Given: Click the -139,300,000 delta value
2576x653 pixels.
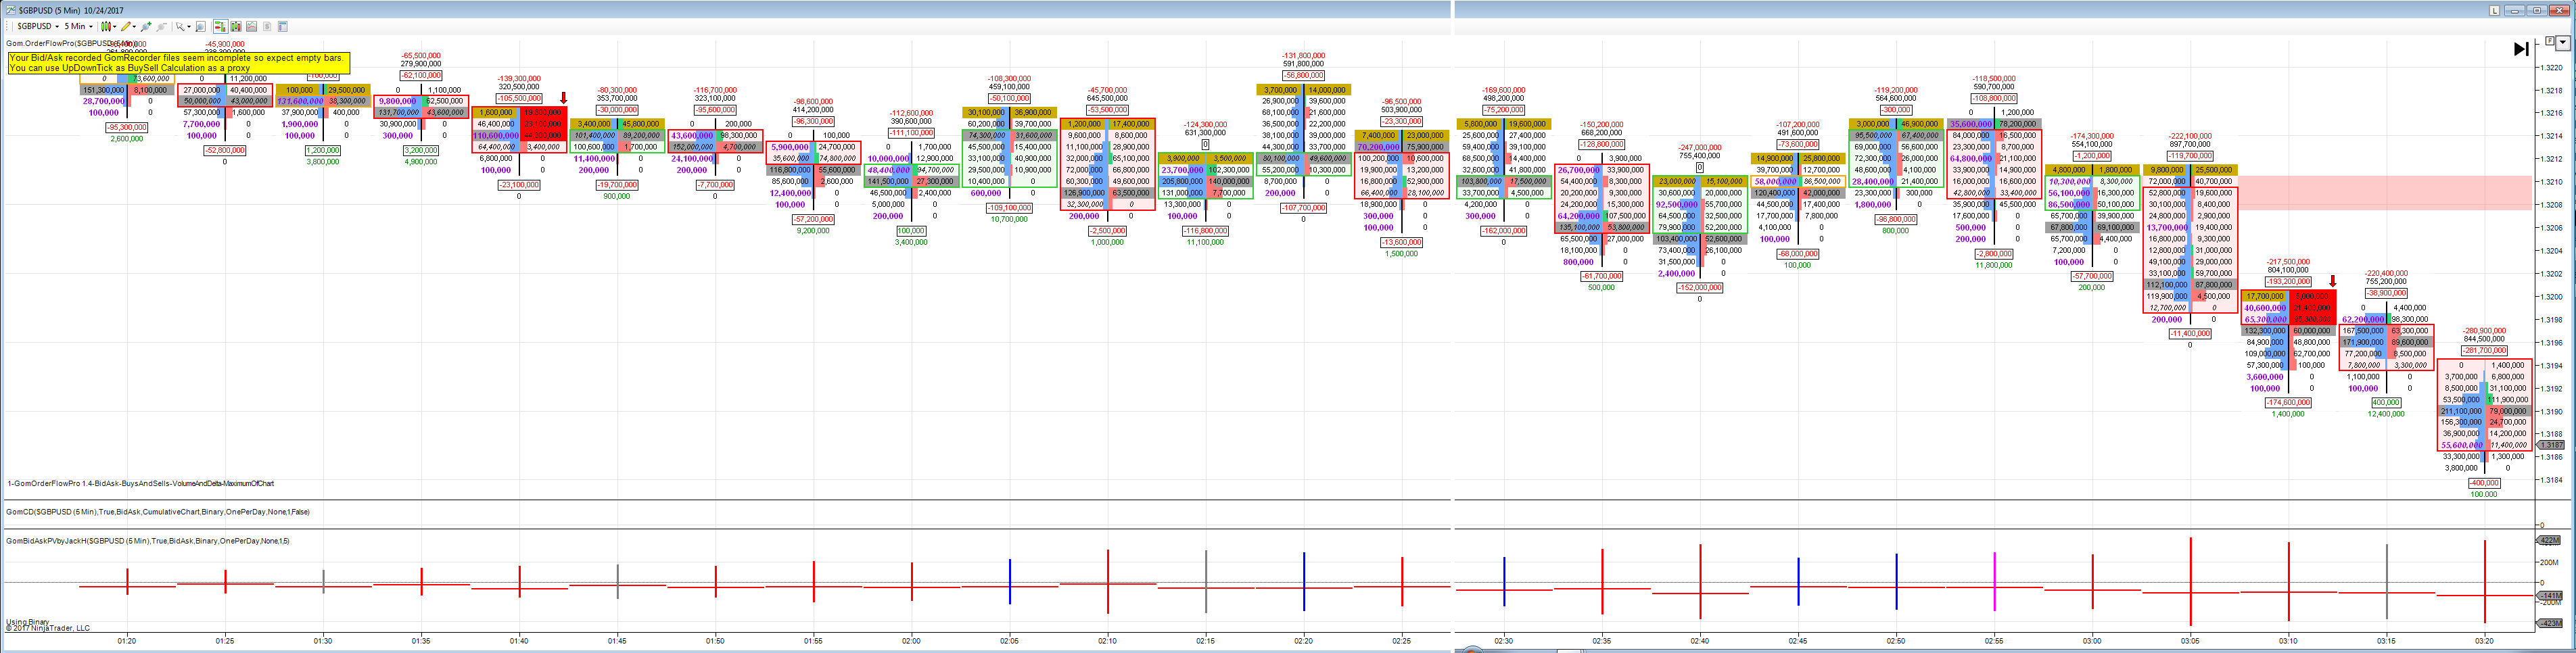Looking at the screenshot, I should [x=519, y=78].
